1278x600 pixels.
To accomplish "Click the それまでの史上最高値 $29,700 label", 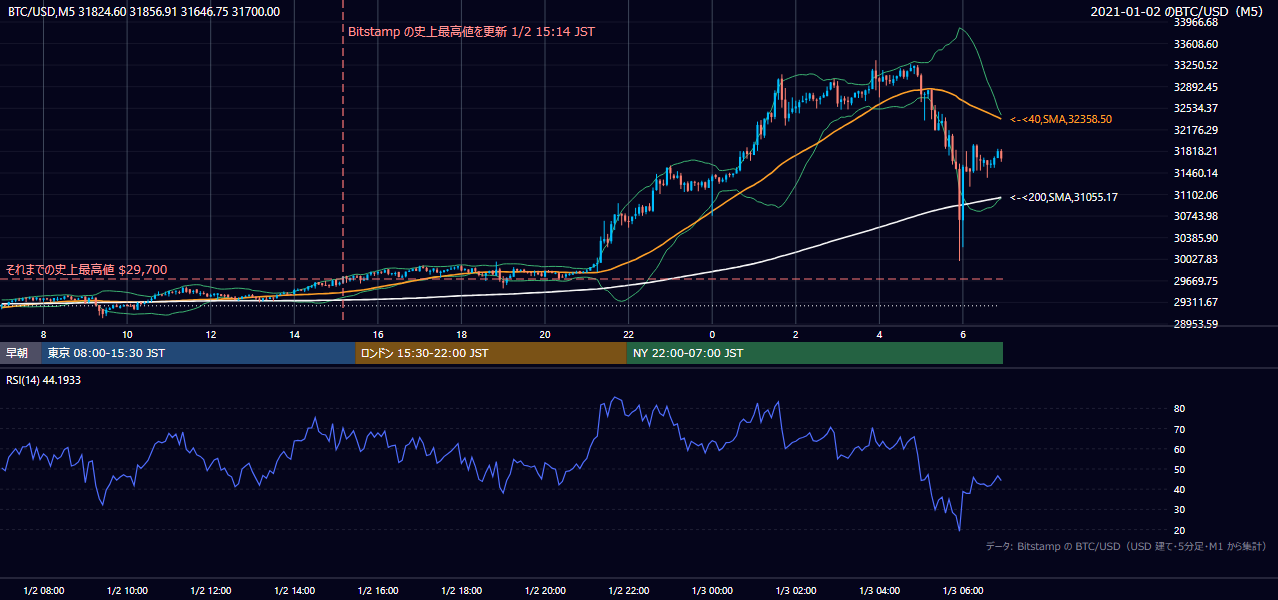I will pos(87,270).
